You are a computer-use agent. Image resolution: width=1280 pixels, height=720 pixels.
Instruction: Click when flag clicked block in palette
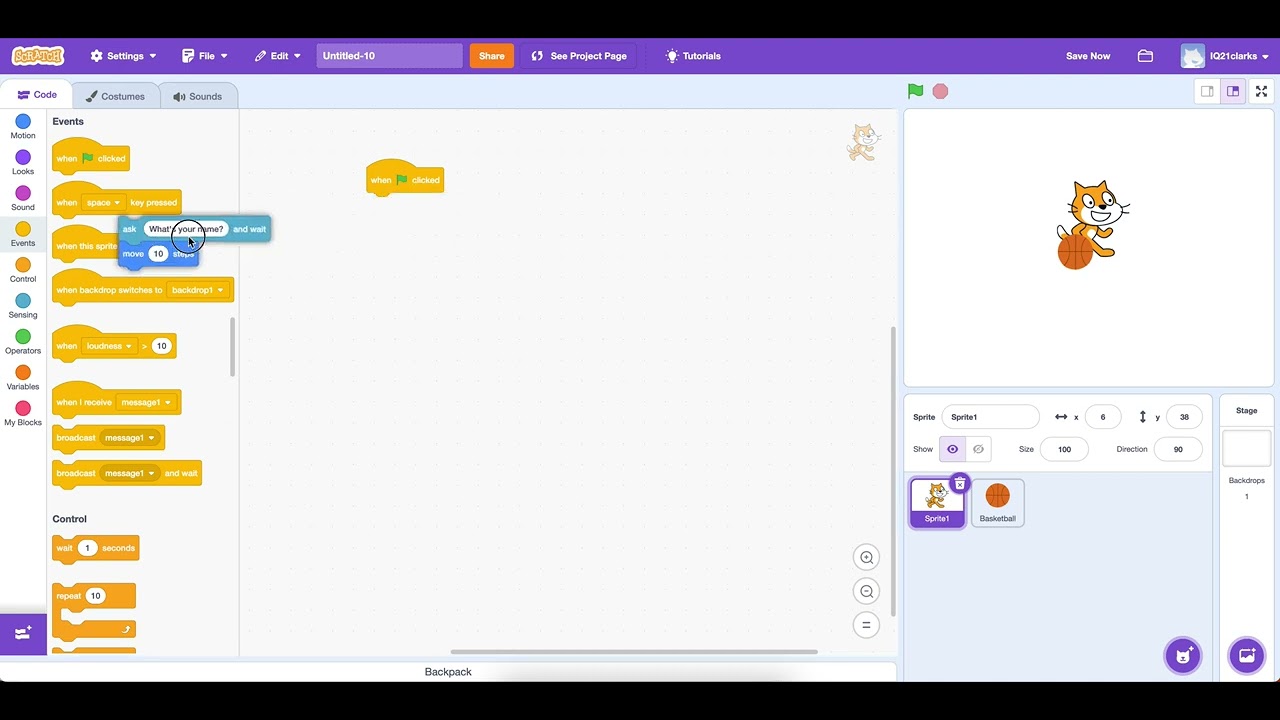(90, 157)
